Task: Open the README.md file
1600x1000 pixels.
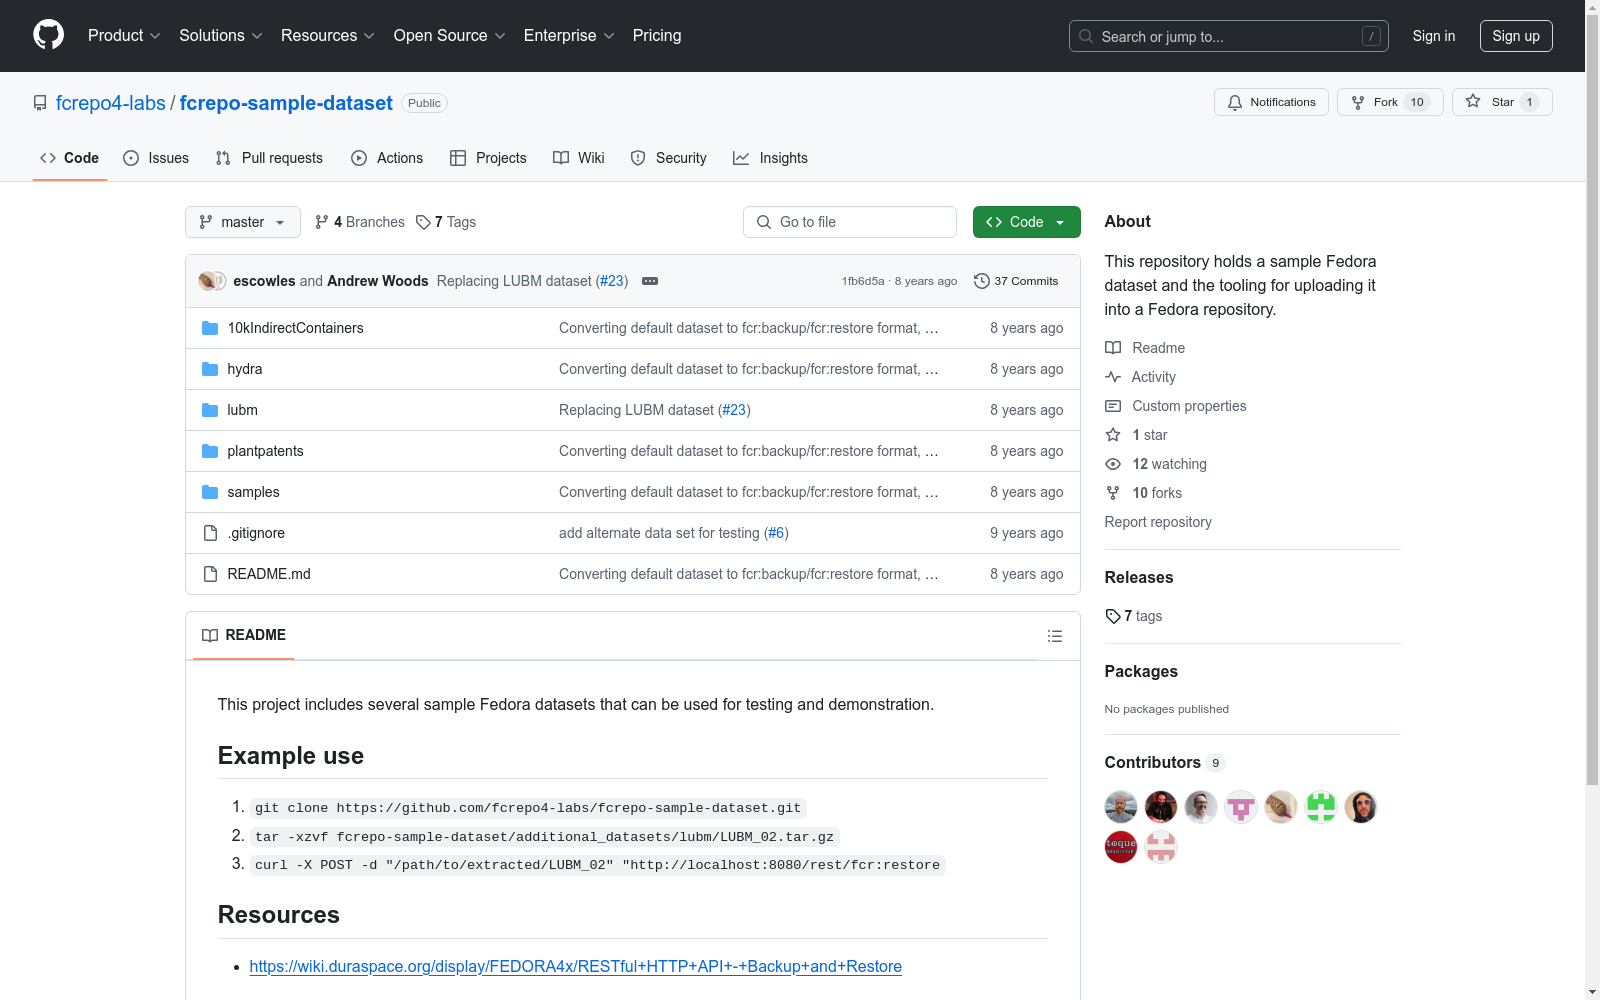Action: point(269,574)
